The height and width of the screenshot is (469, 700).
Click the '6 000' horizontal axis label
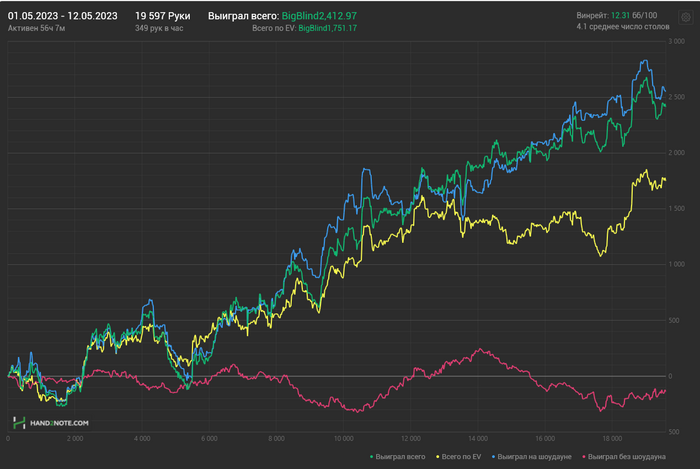coord(209,439)
